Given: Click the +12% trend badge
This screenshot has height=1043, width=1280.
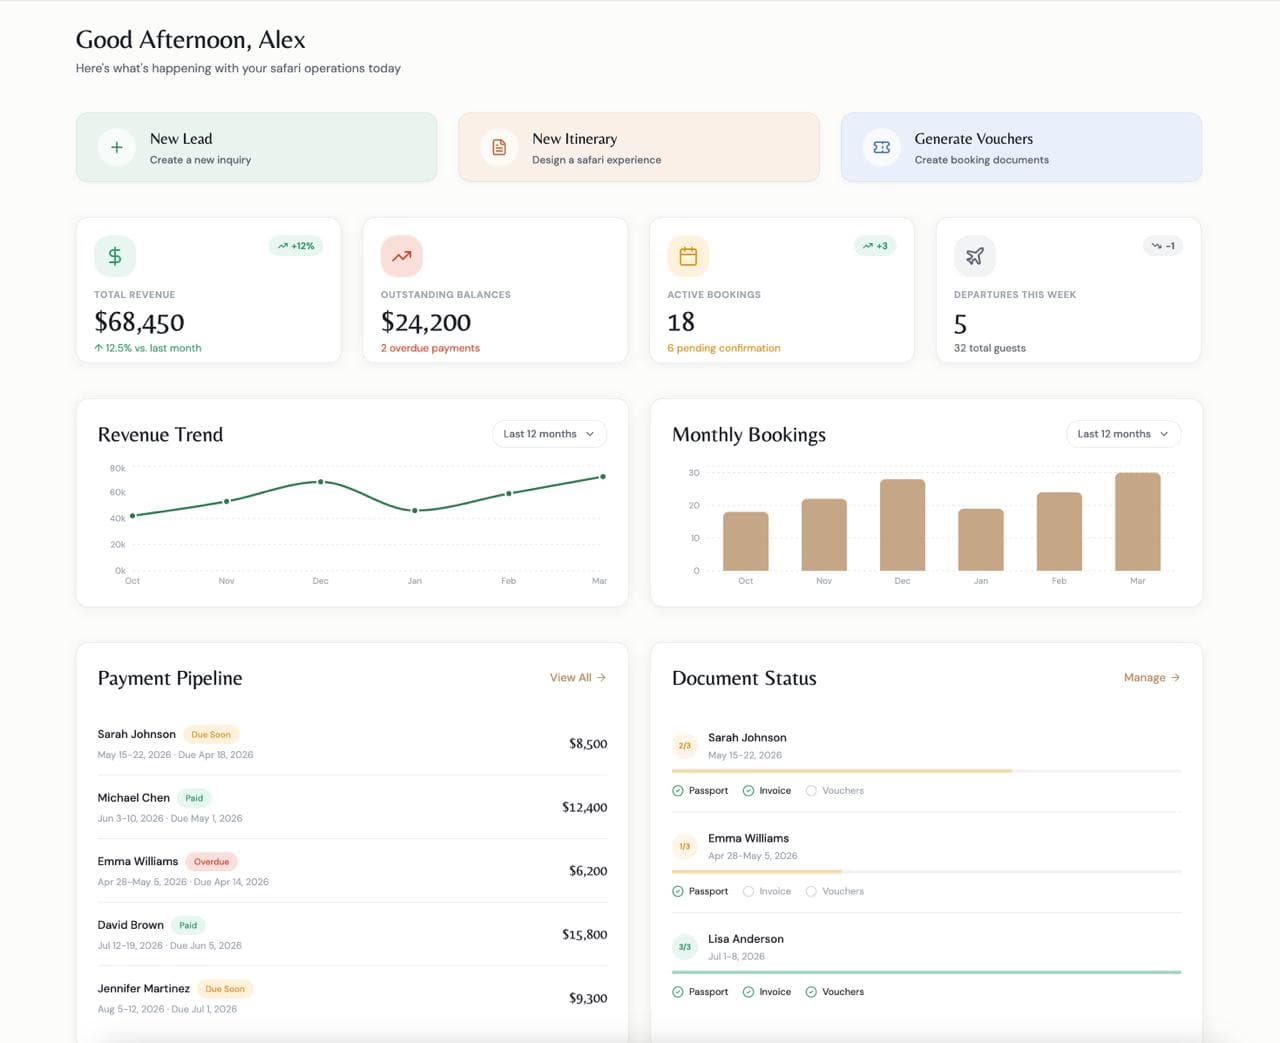Looking at the screenshot, I should click(x=296, y=245).
